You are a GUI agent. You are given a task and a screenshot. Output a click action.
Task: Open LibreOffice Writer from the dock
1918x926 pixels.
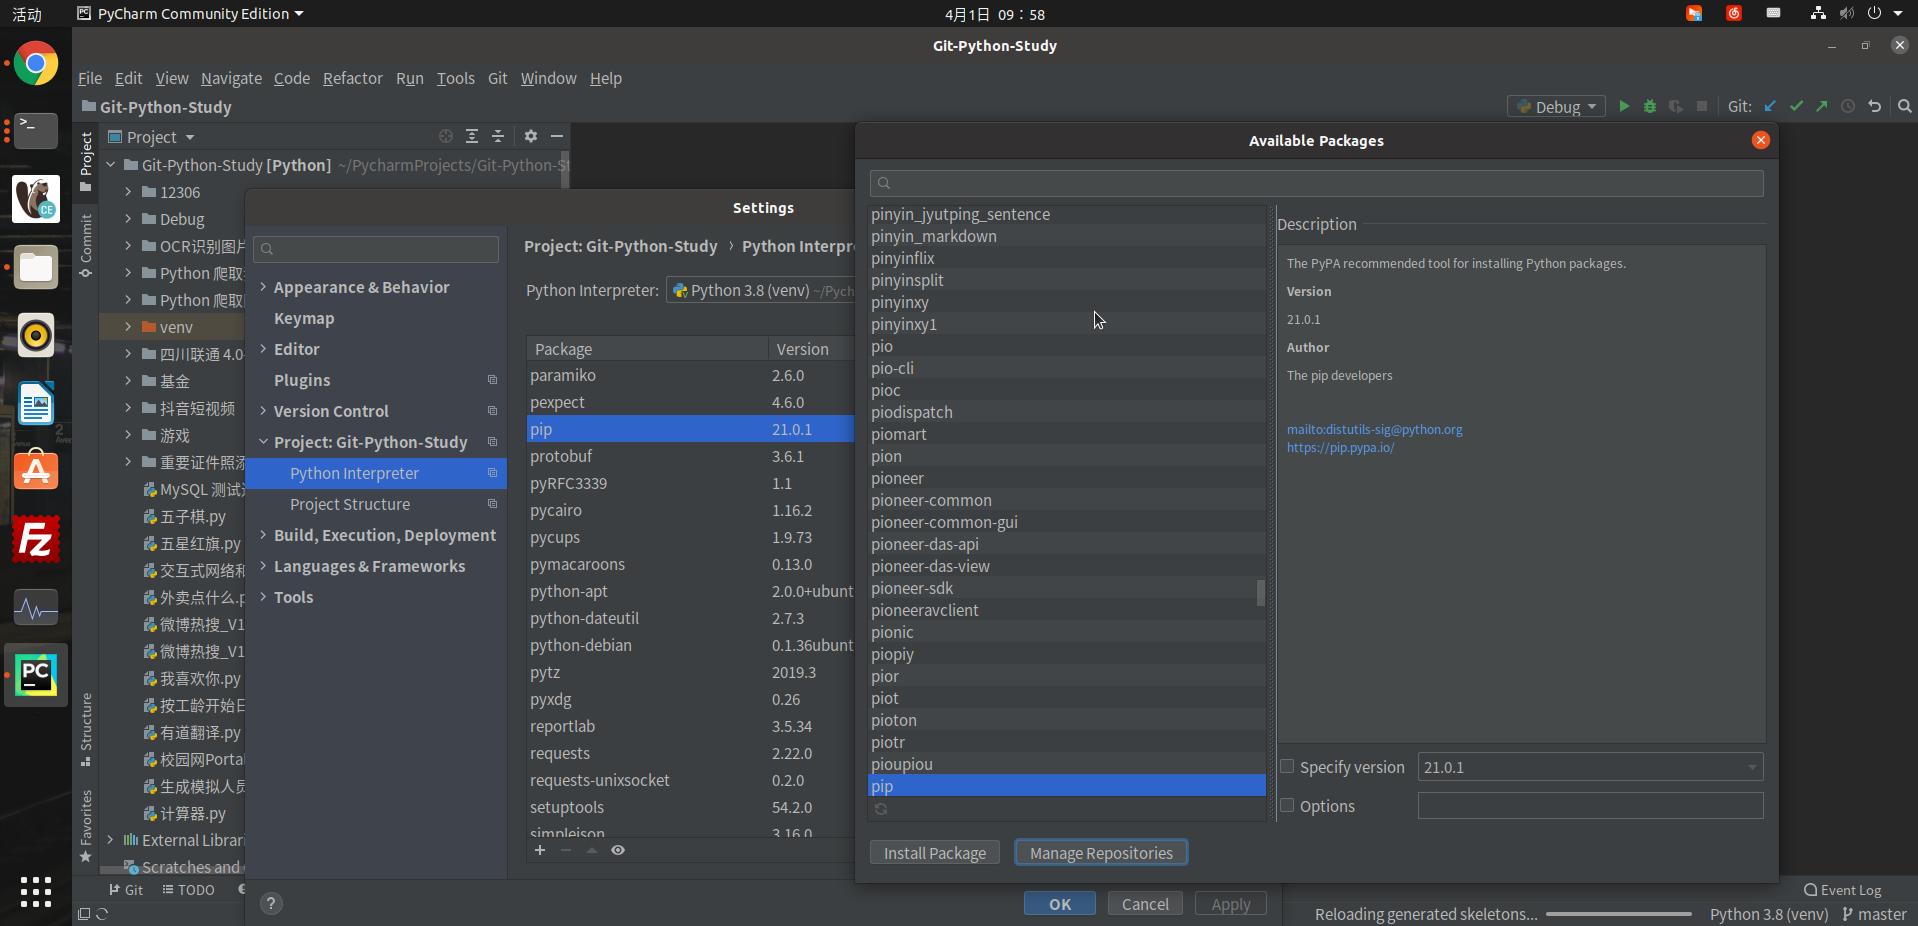pyautogui.click(x=36, y=404)
